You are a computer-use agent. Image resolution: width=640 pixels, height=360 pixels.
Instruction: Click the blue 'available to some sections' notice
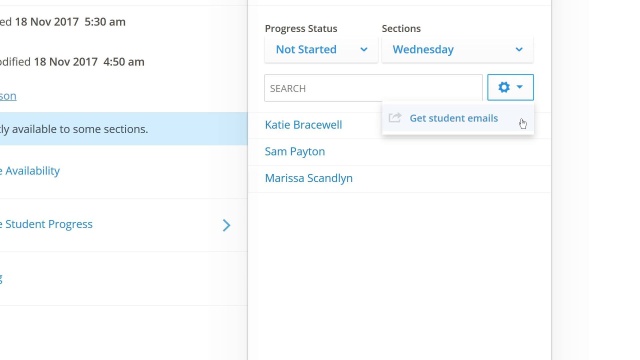pyautogui.click(x=124, y=129)
